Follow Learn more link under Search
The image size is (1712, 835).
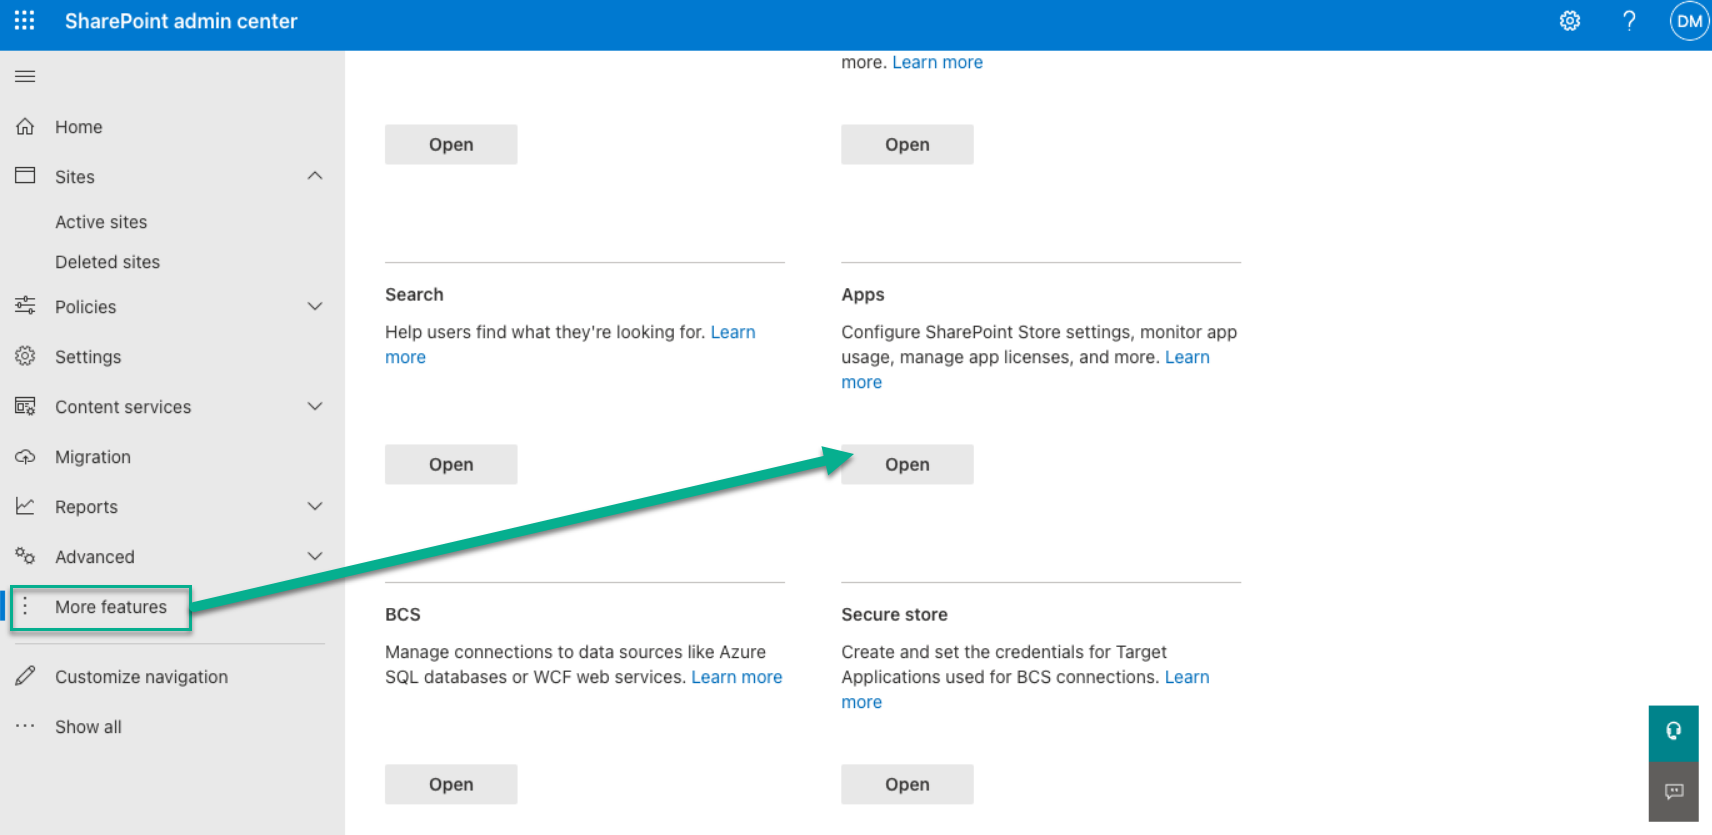[x=733, y=332]
